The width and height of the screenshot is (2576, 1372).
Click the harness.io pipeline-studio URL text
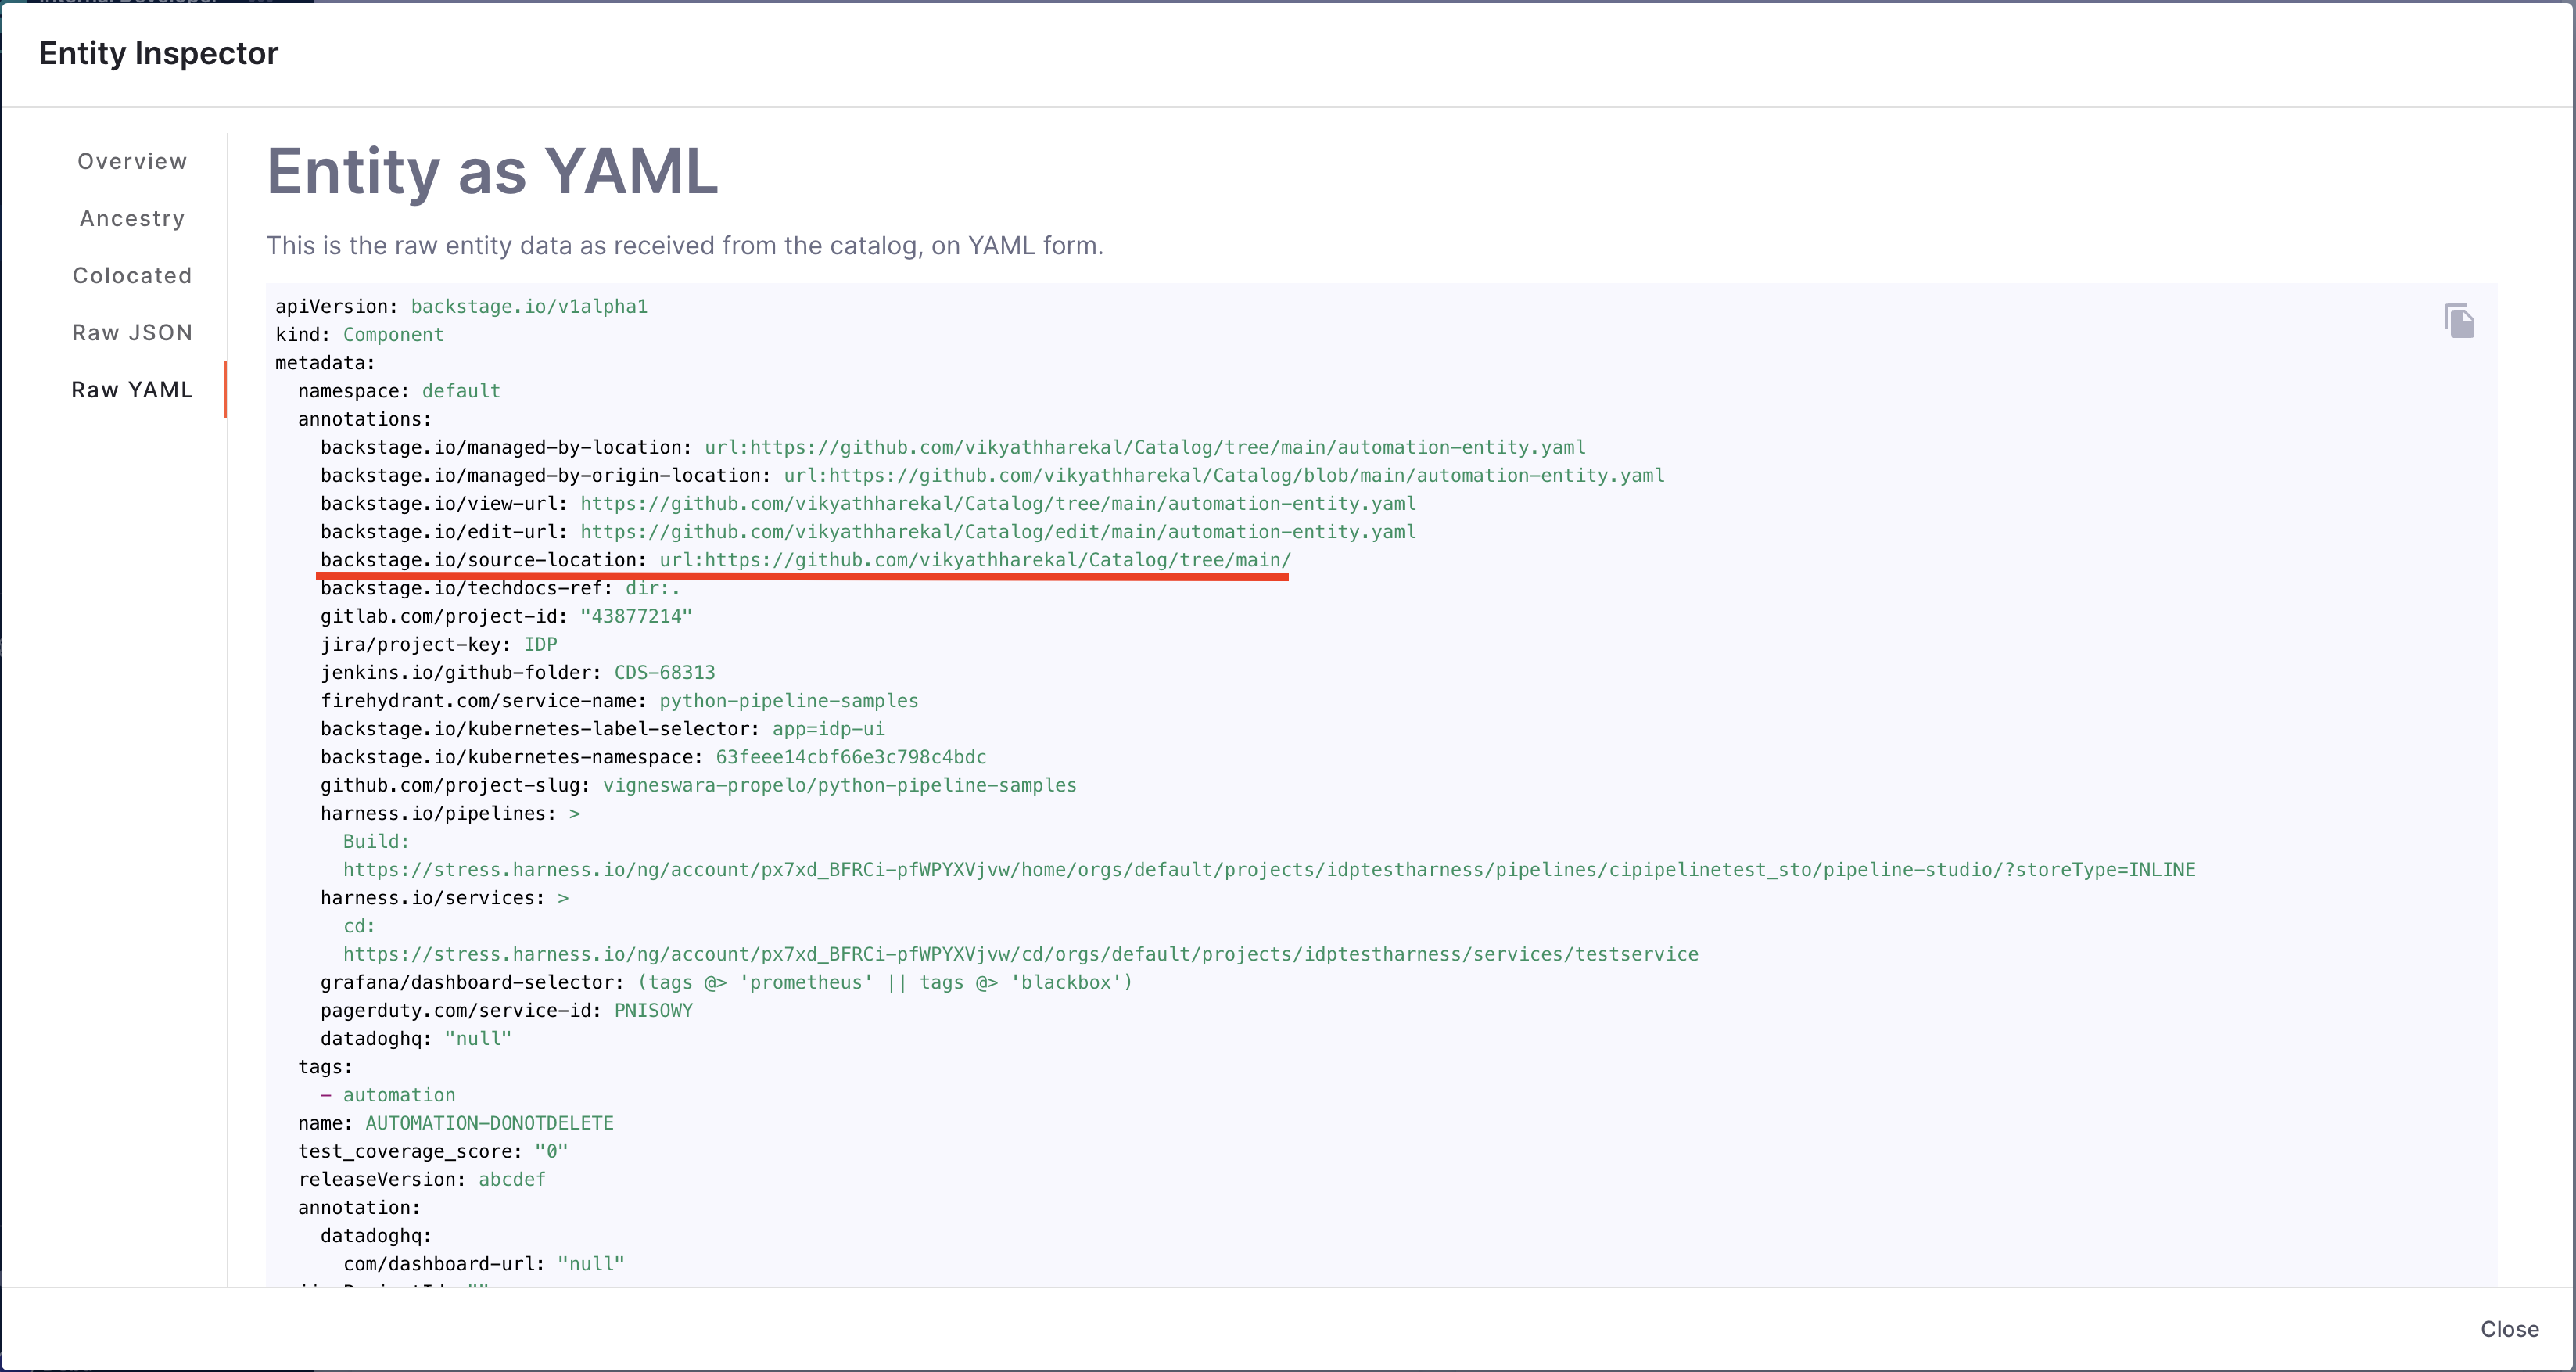pos(1268,869)
